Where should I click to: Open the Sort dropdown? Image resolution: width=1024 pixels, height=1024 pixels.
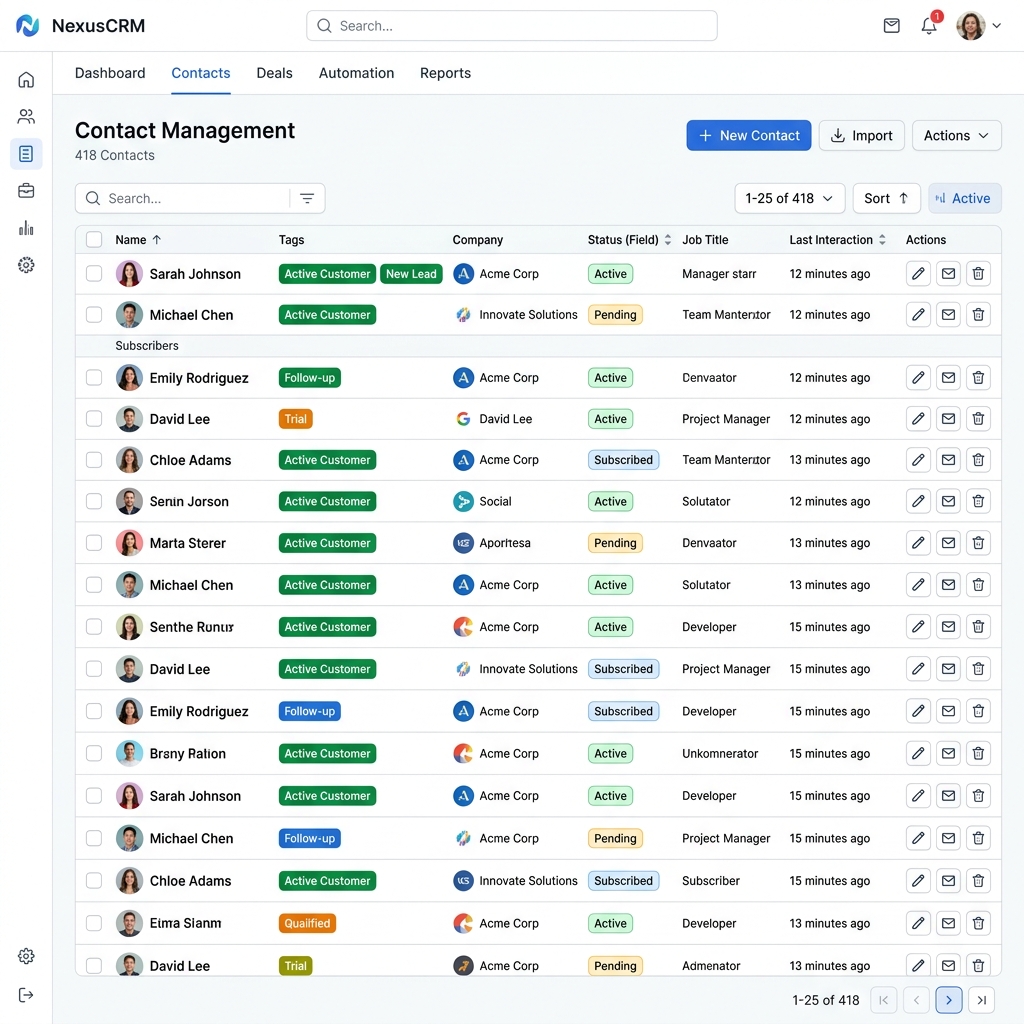pos(886,199)
